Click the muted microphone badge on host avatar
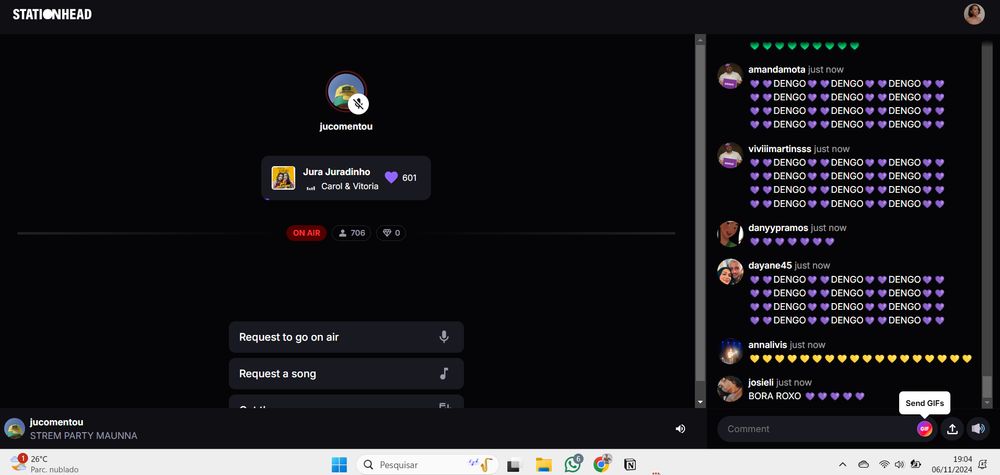This screenshot has height=475, width=1000. 358,104
